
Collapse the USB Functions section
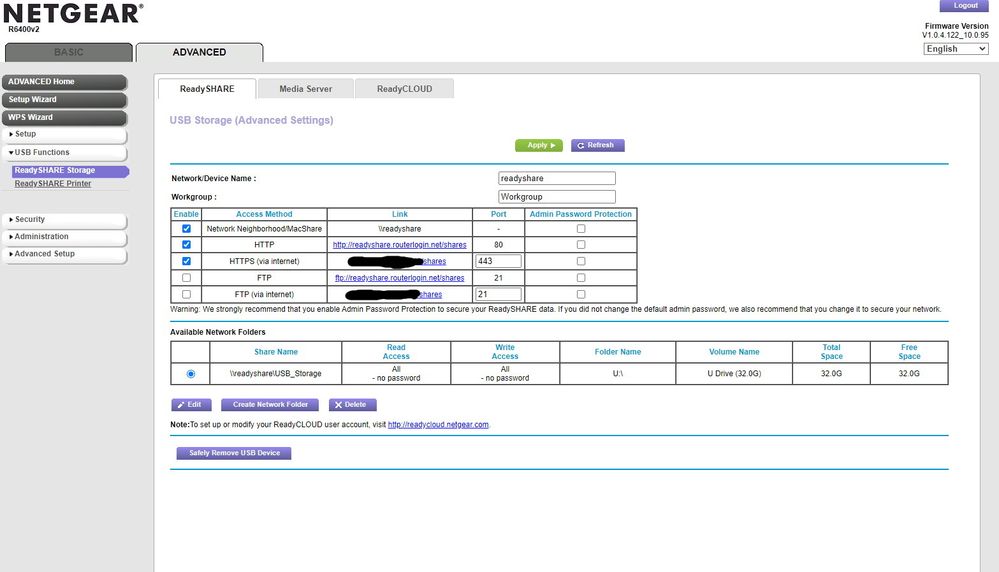click(x=64, y=152)
